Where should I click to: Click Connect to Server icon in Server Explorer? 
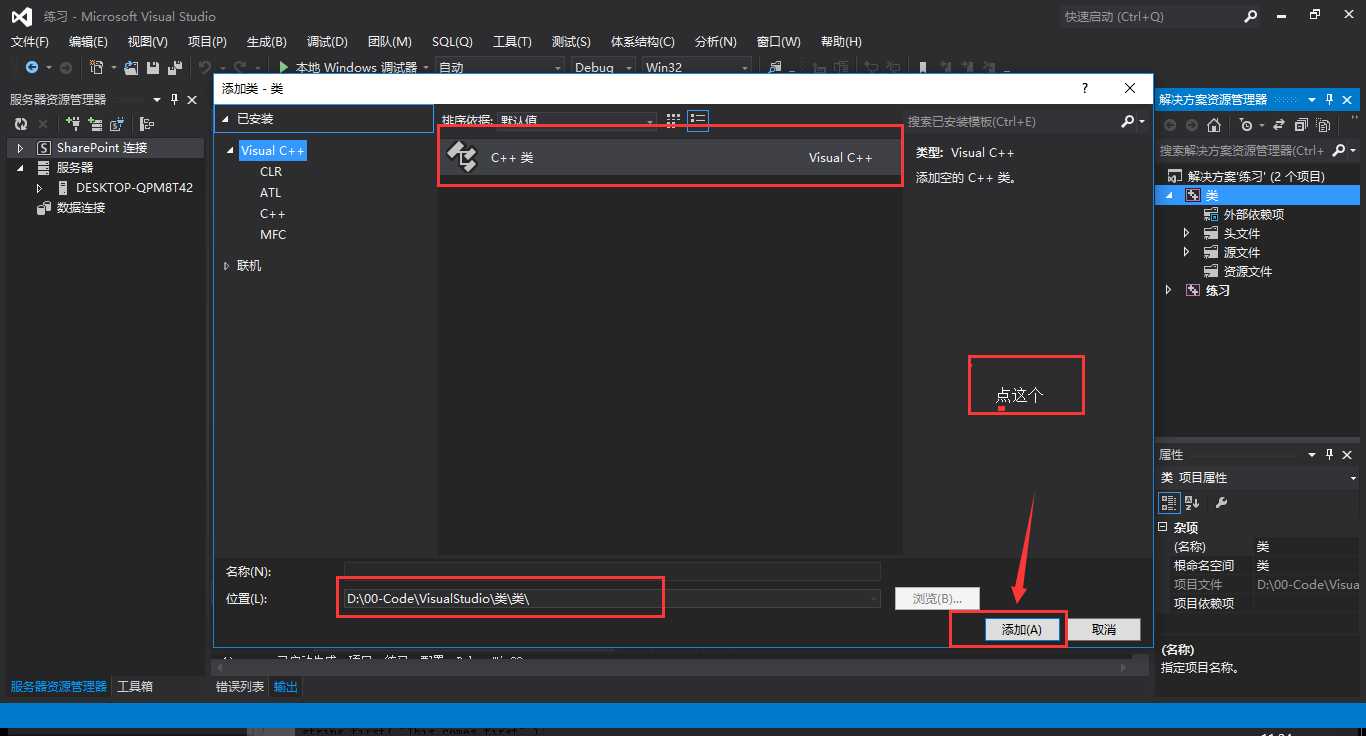click(95, 124)
